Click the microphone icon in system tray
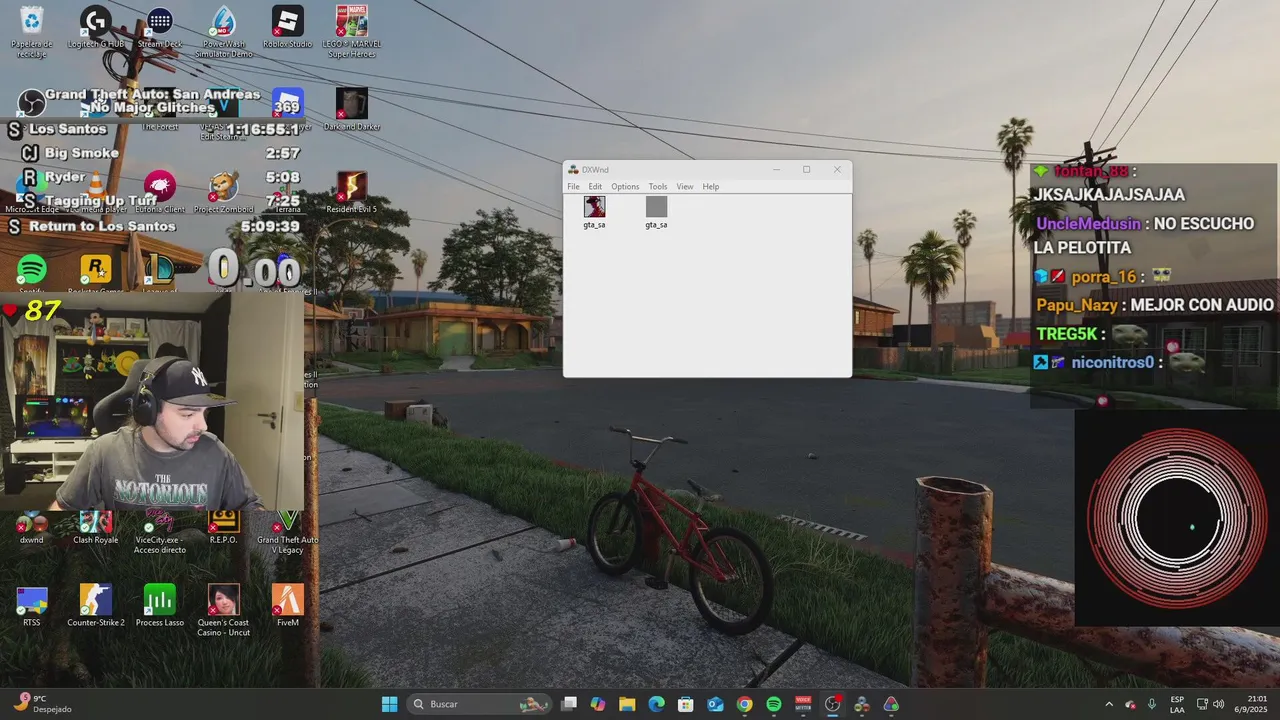 (1153, 704)
